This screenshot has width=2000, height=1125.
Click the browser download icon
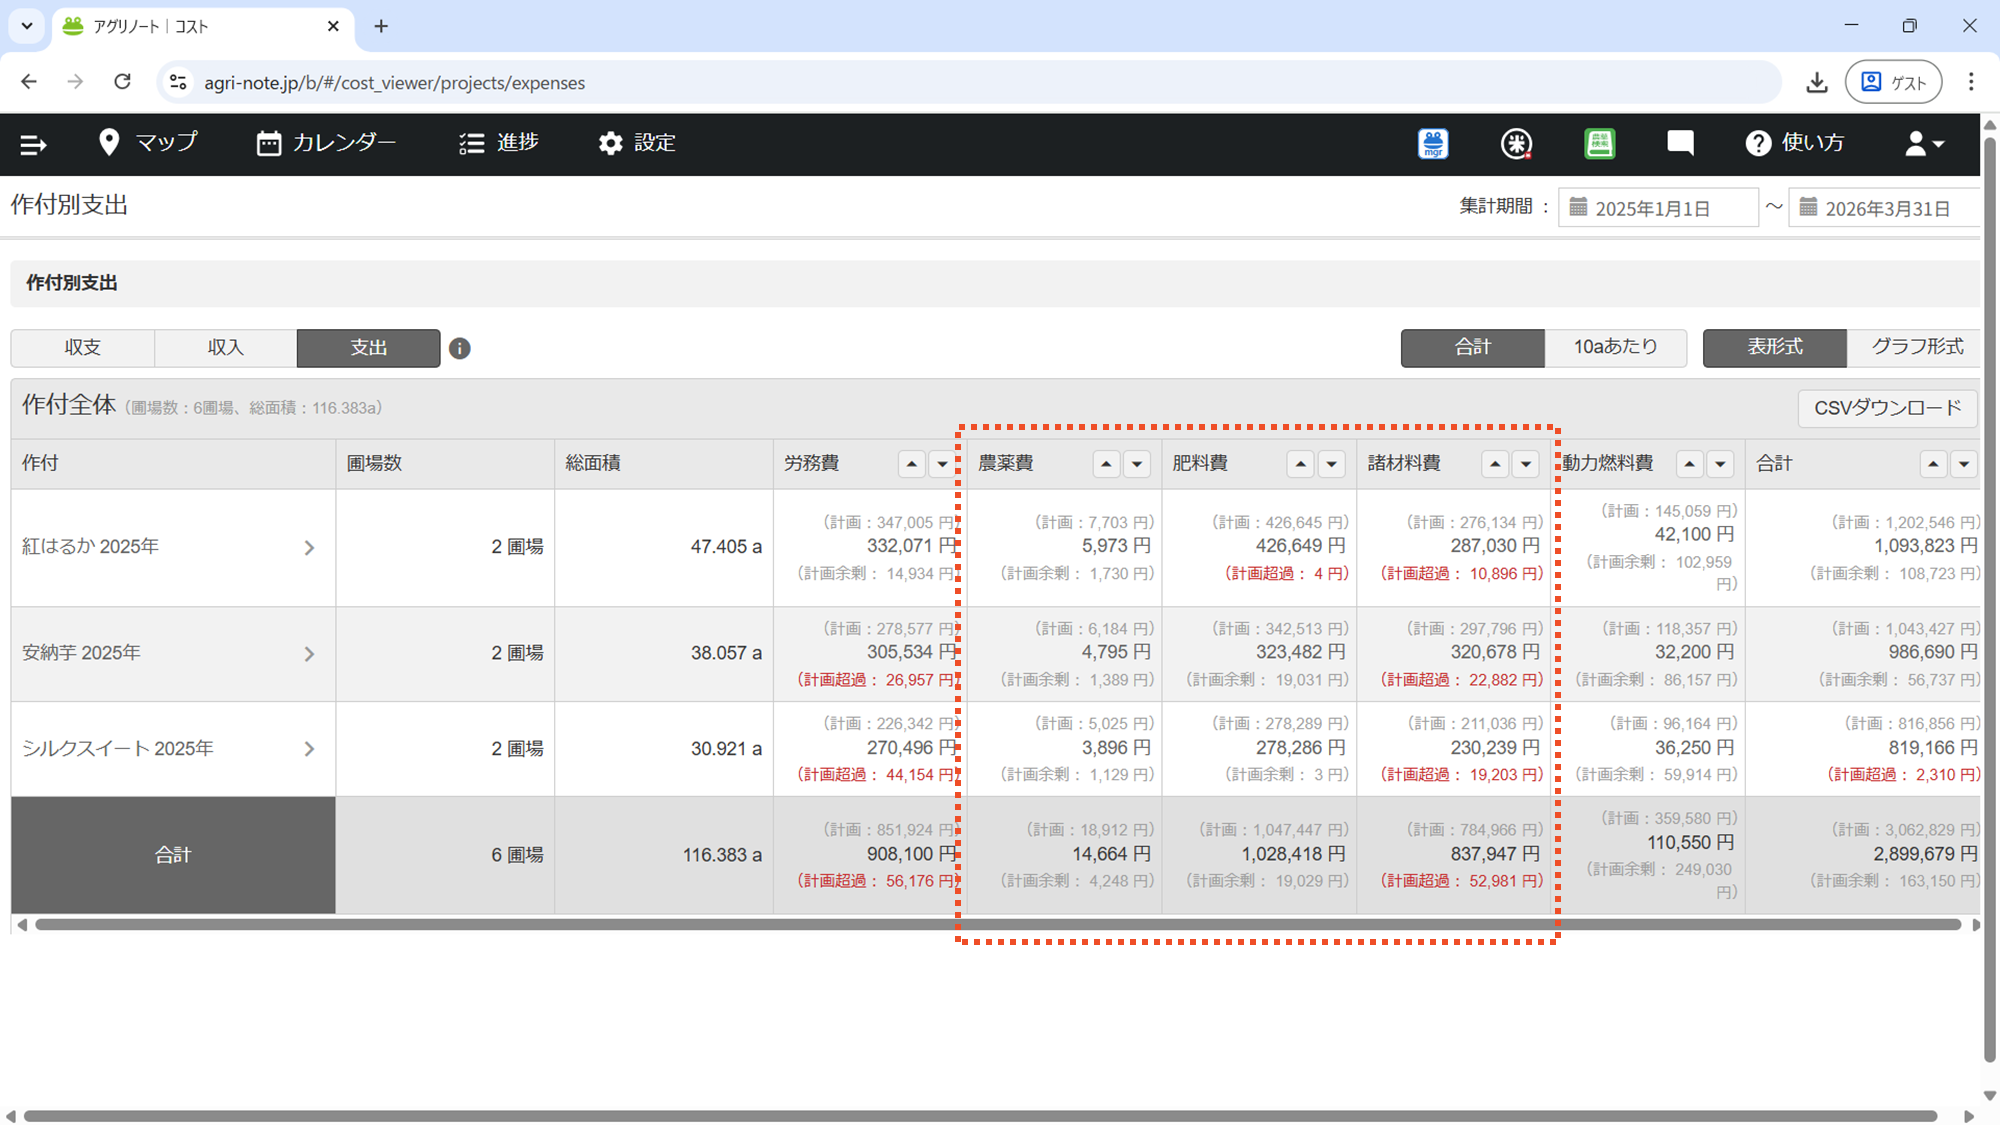coord(1817,82)
